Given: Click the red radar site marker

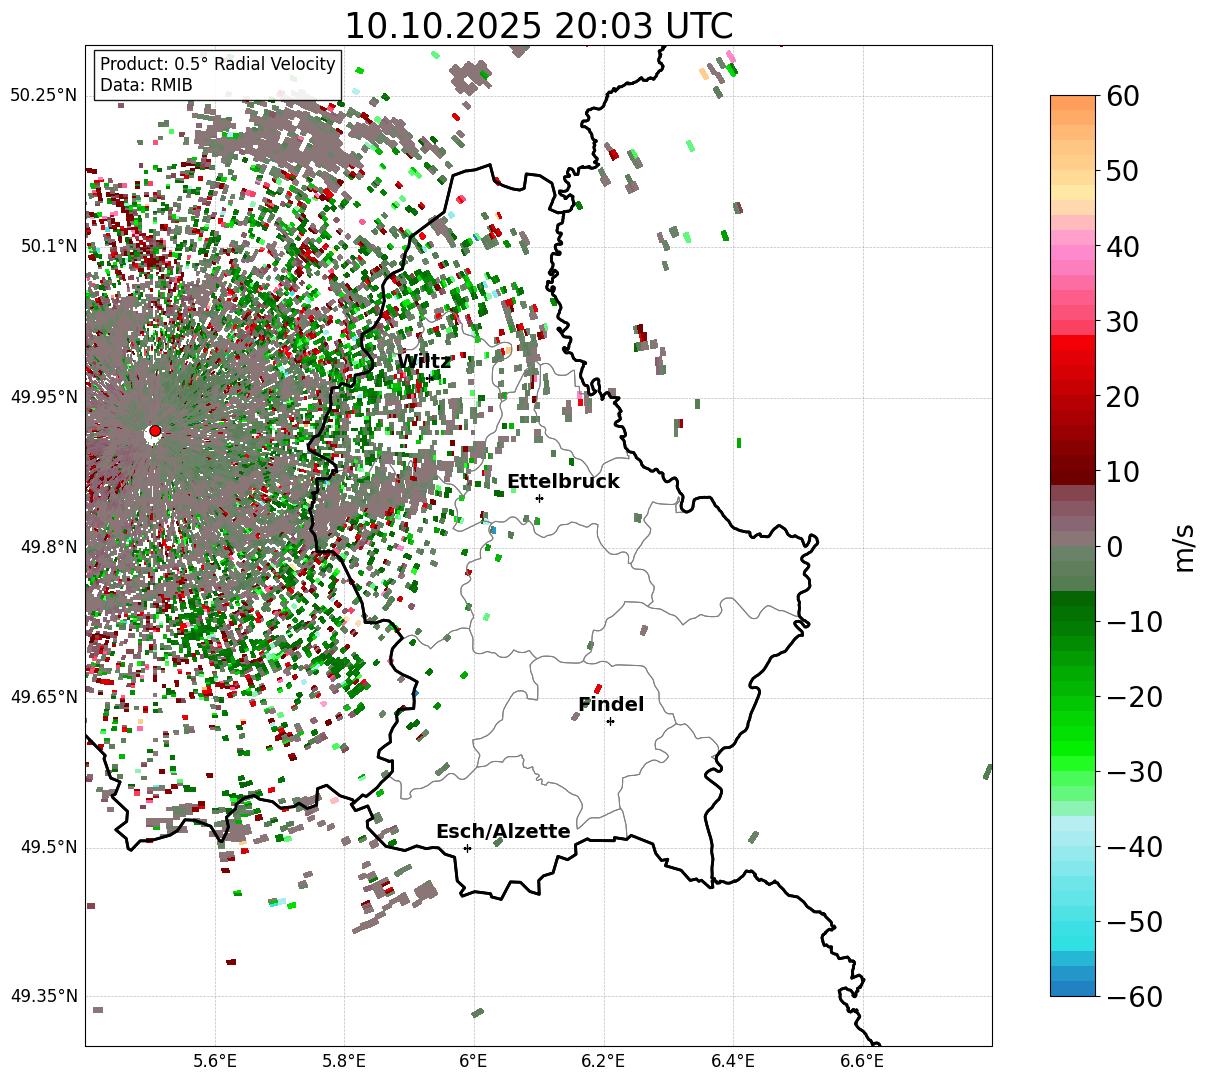Looking at the screenshot, I should tap(154, 431).
